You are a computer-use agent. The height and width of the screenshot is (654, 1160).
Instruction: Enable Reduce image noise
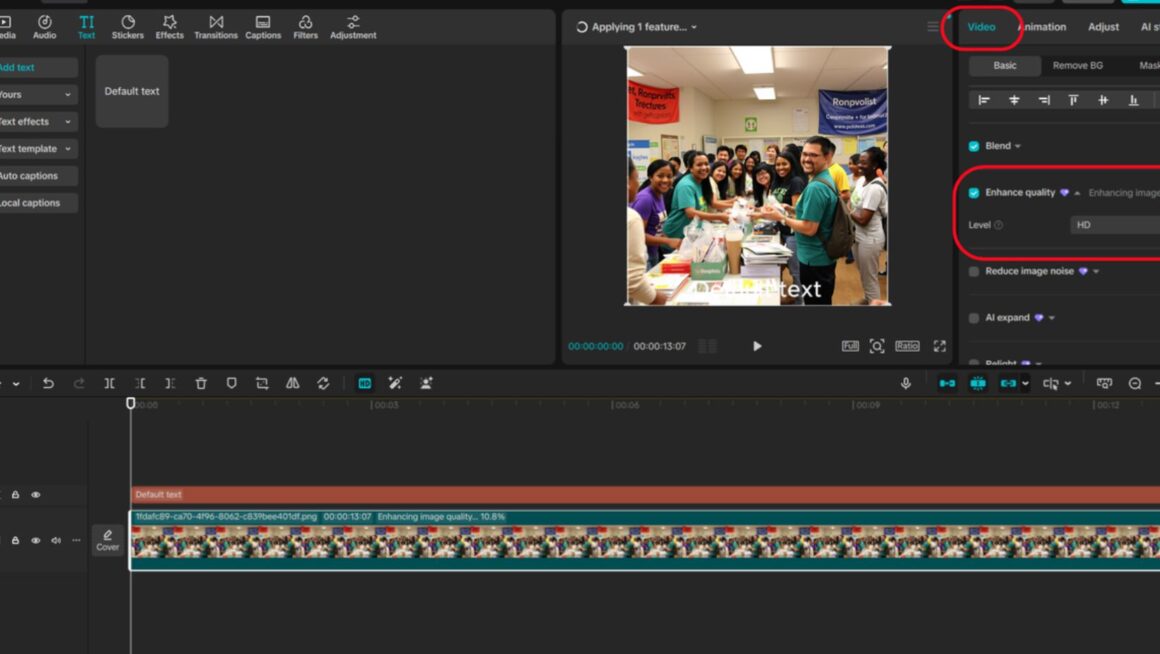974,272
